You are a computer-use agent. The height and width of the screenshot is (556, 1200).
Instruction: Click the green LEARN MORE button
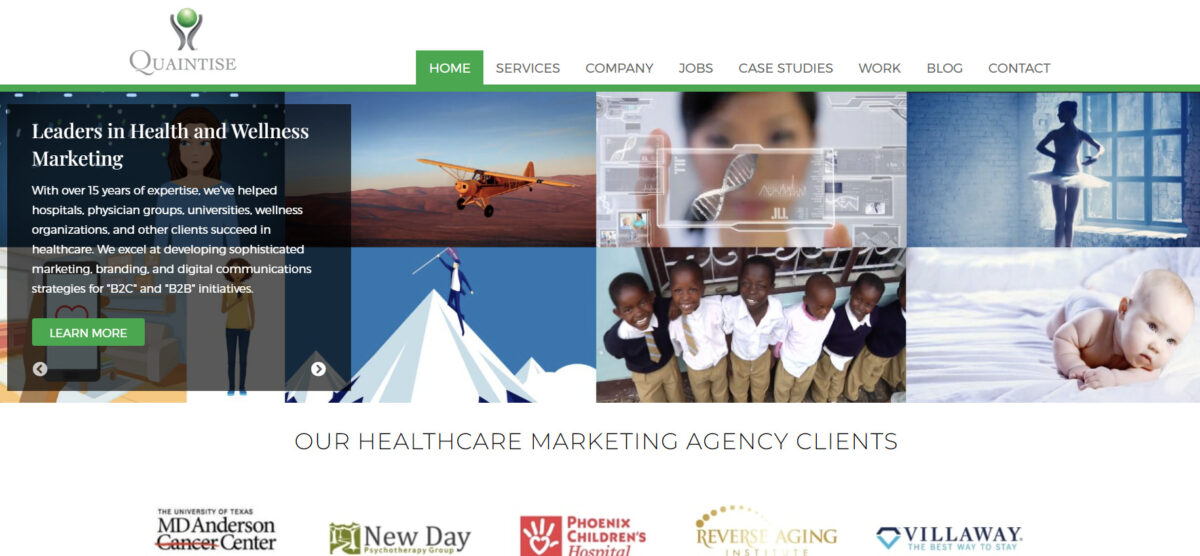pyautogui.click(x=88, y=332)
